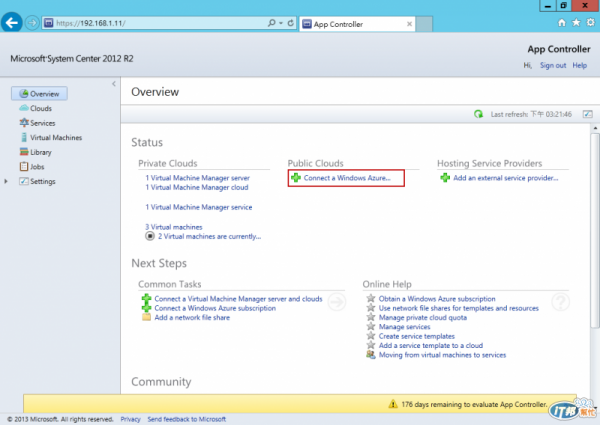Select the App Controller tab
The height and width of the screenshot is (425, 600).
(x=357, y=24)
